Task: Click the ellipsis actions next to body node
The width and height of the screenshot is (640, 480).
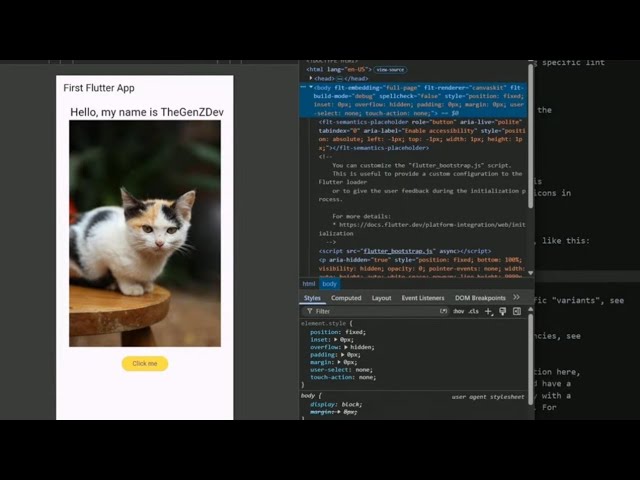Action: coord(303,87)
